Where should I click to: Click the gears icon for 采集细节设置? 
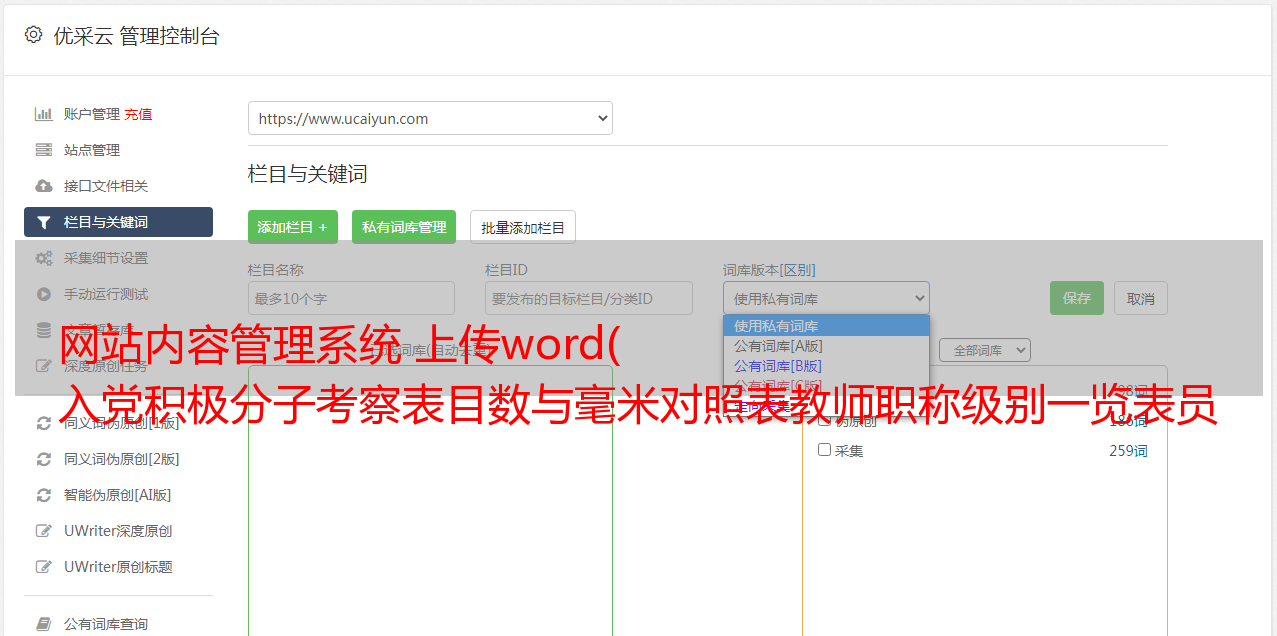(44, 258)
